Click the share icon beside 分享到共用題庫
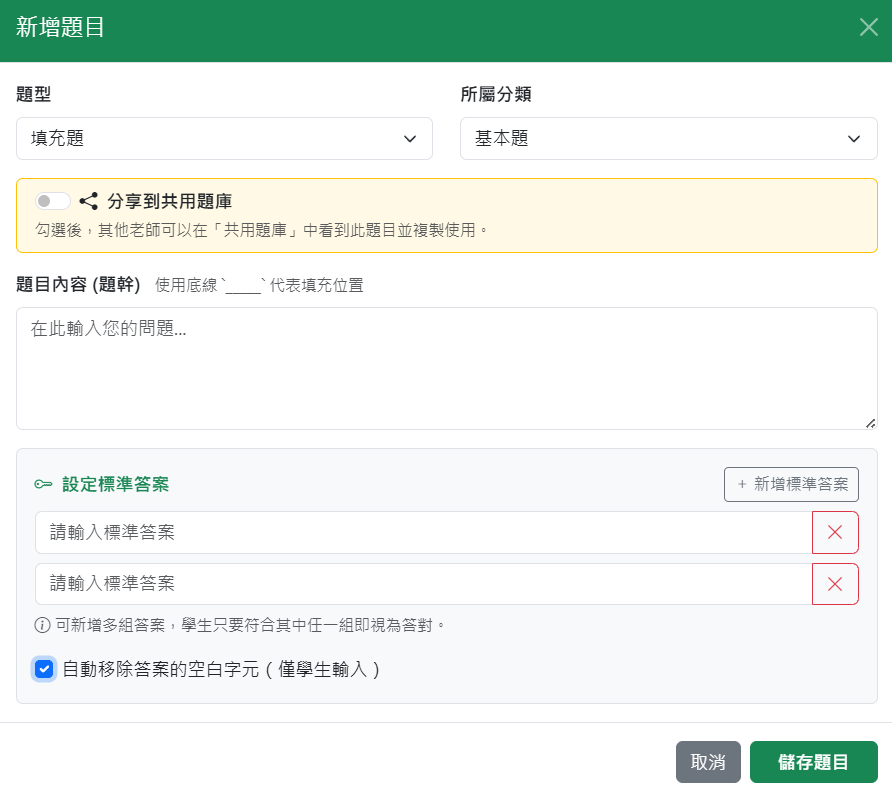The image size is (892, 798). [x=89, y=201]
